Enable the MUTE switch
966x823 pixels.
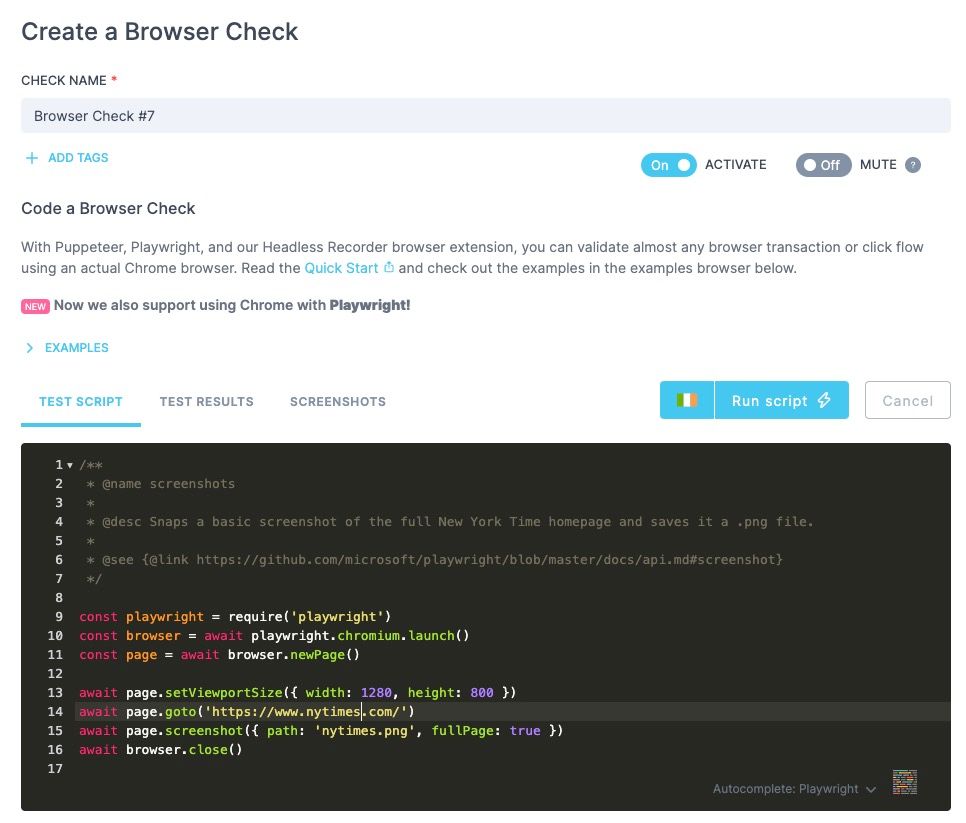823,164
